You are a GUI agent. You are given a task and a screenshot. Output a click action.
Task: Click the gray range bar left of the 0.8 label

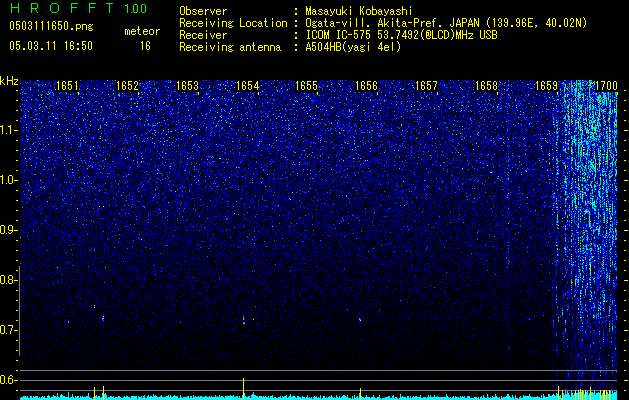(20, 311)
